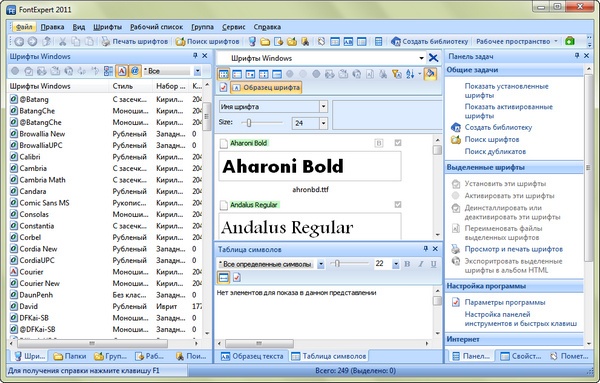The height and width of the screenshot is (383, 600).
Task: Toggle Italic in the character table
Action: click(421, 264)
